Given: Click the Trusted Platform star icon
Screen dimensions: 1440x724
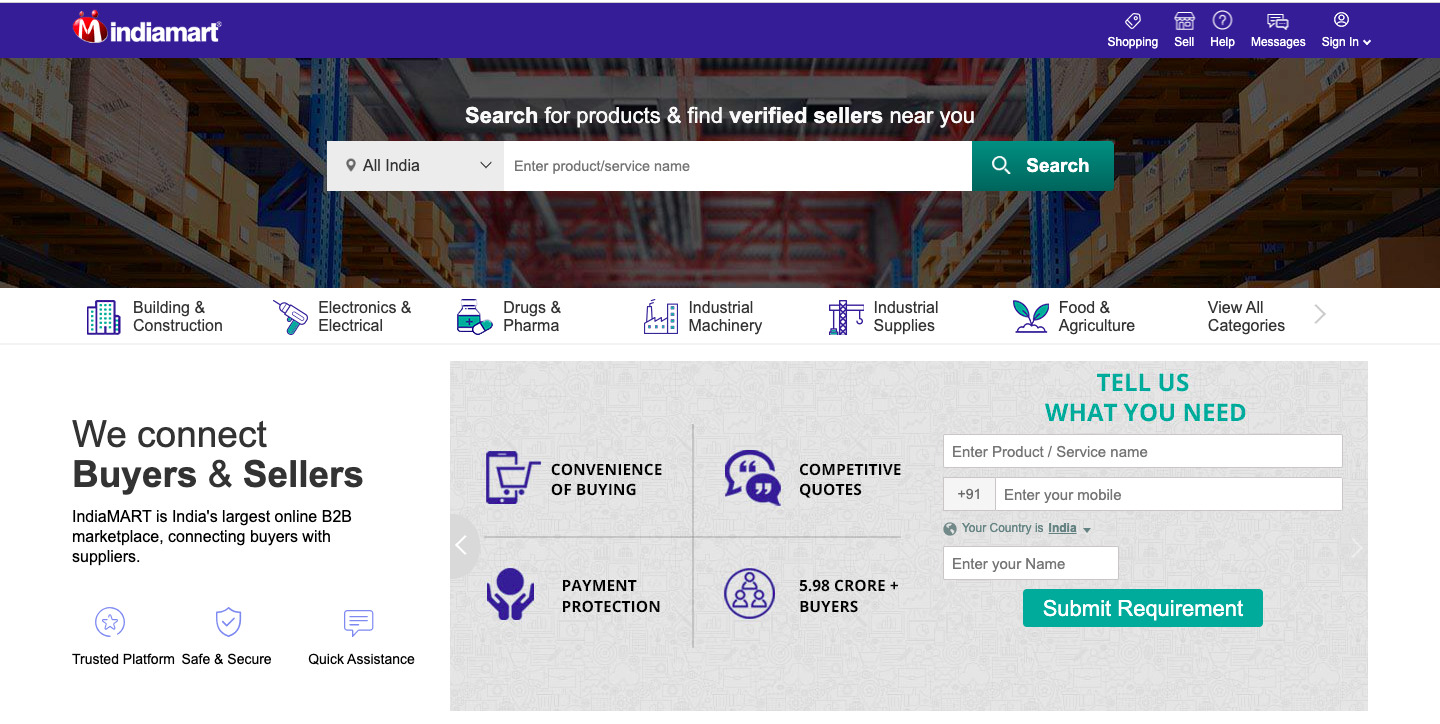Looking at the screenshot, I should [x=110, y=622].
